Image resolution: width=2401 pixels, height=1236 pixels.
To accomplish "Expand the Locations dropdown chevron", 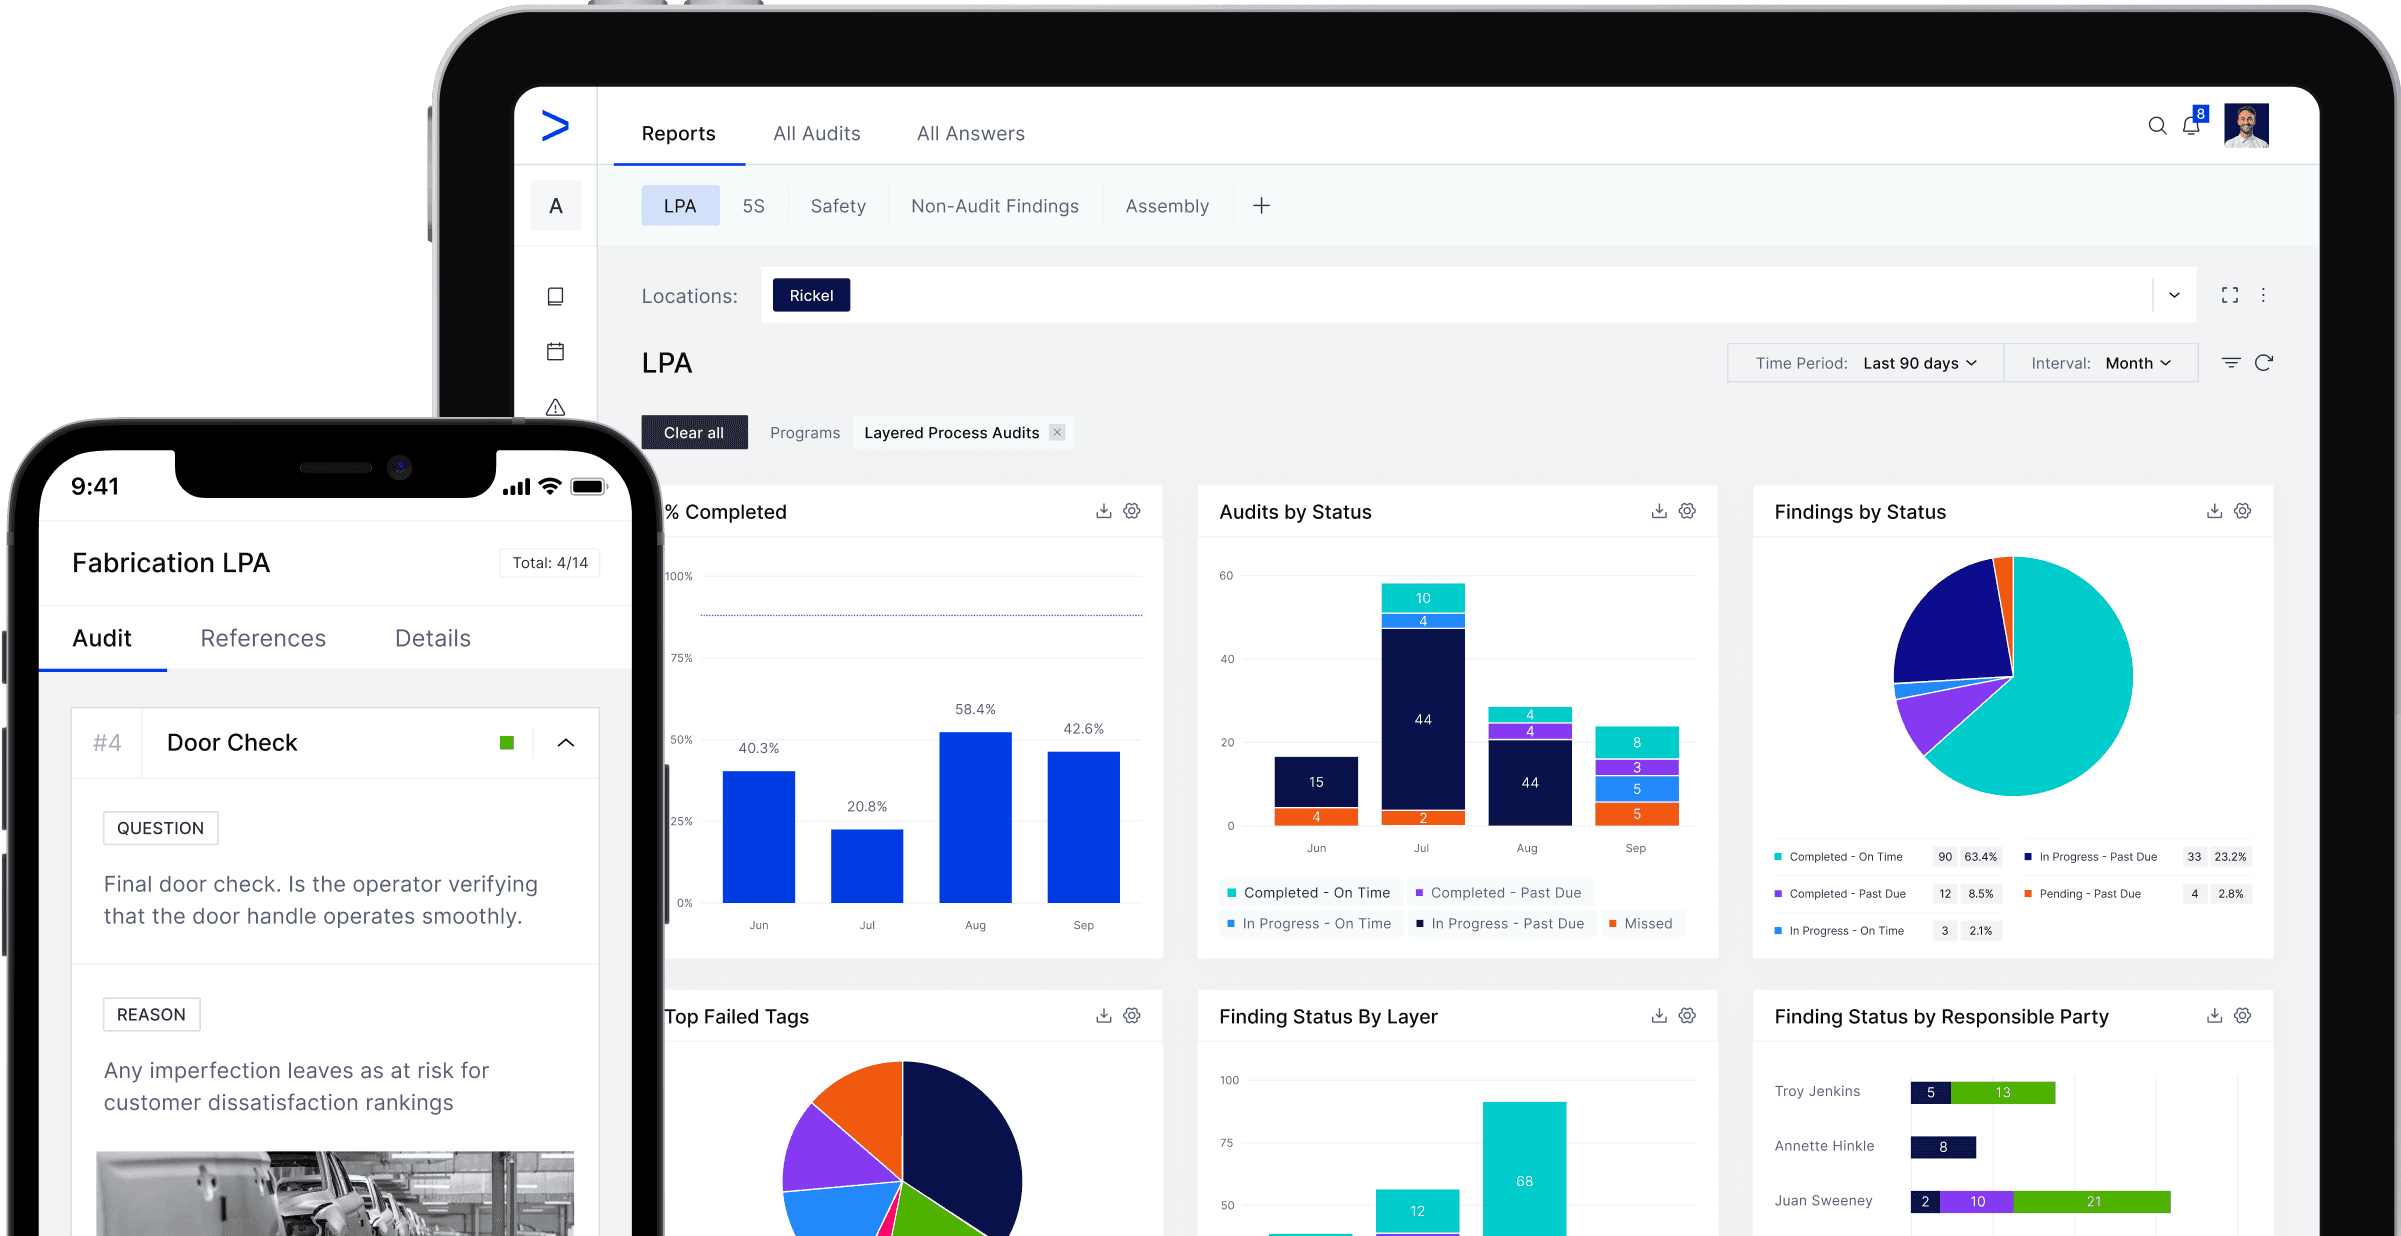I will [2174, 295].
